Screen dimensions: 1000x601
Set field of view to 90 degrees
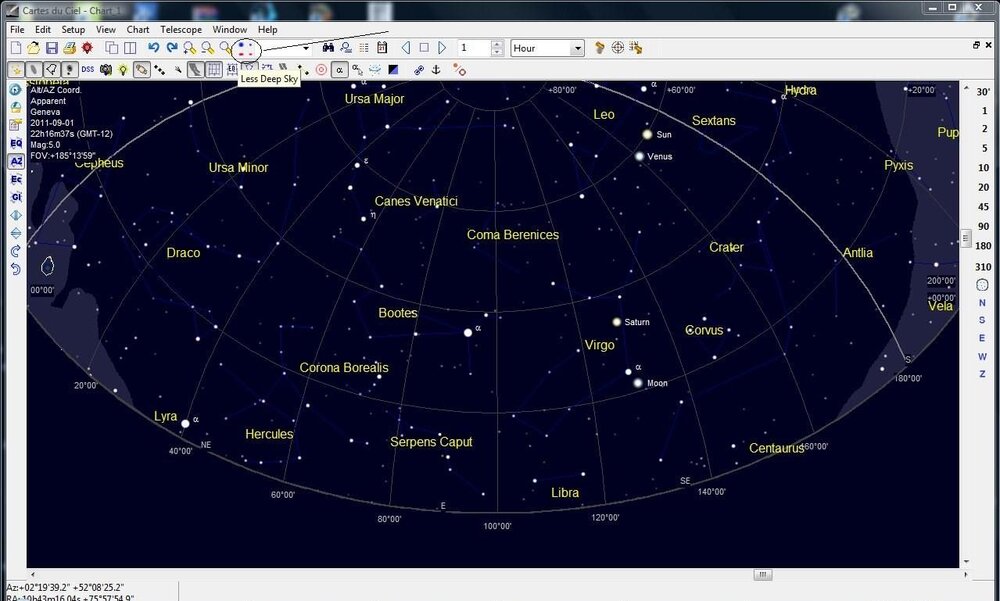(x=983, y=226)
